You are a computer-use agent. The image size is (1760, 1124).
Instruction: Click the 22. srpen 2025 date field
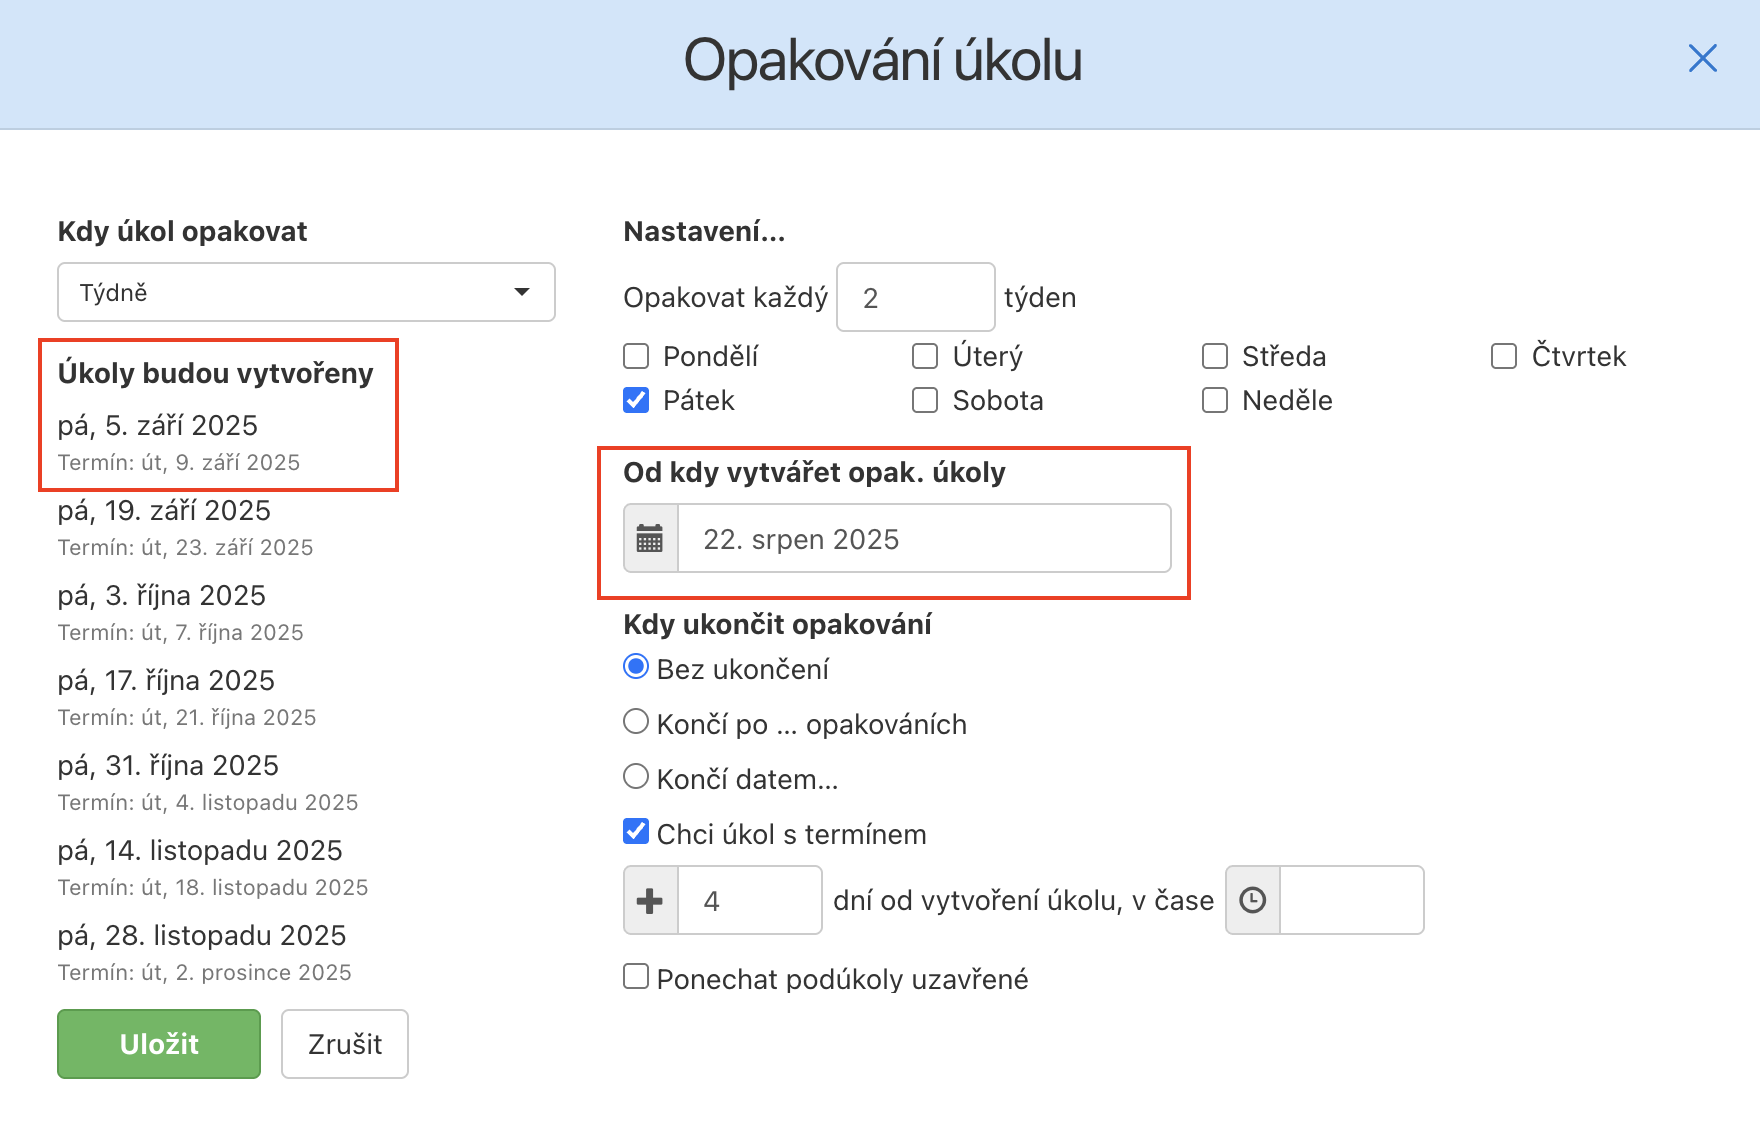[x=925, y=539]
